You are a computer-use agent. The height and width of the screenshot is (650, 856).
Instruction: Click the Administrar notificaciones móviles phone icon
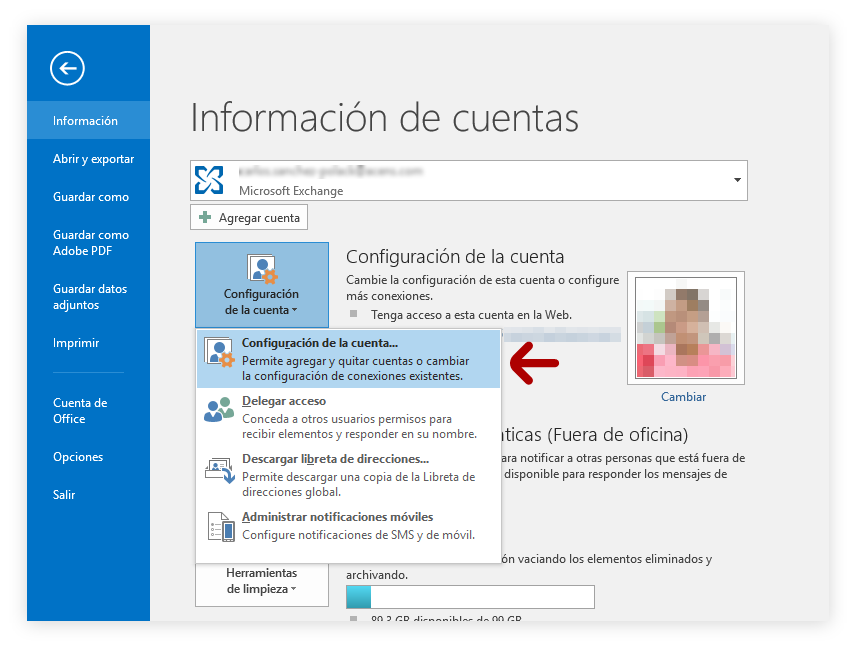222,527
